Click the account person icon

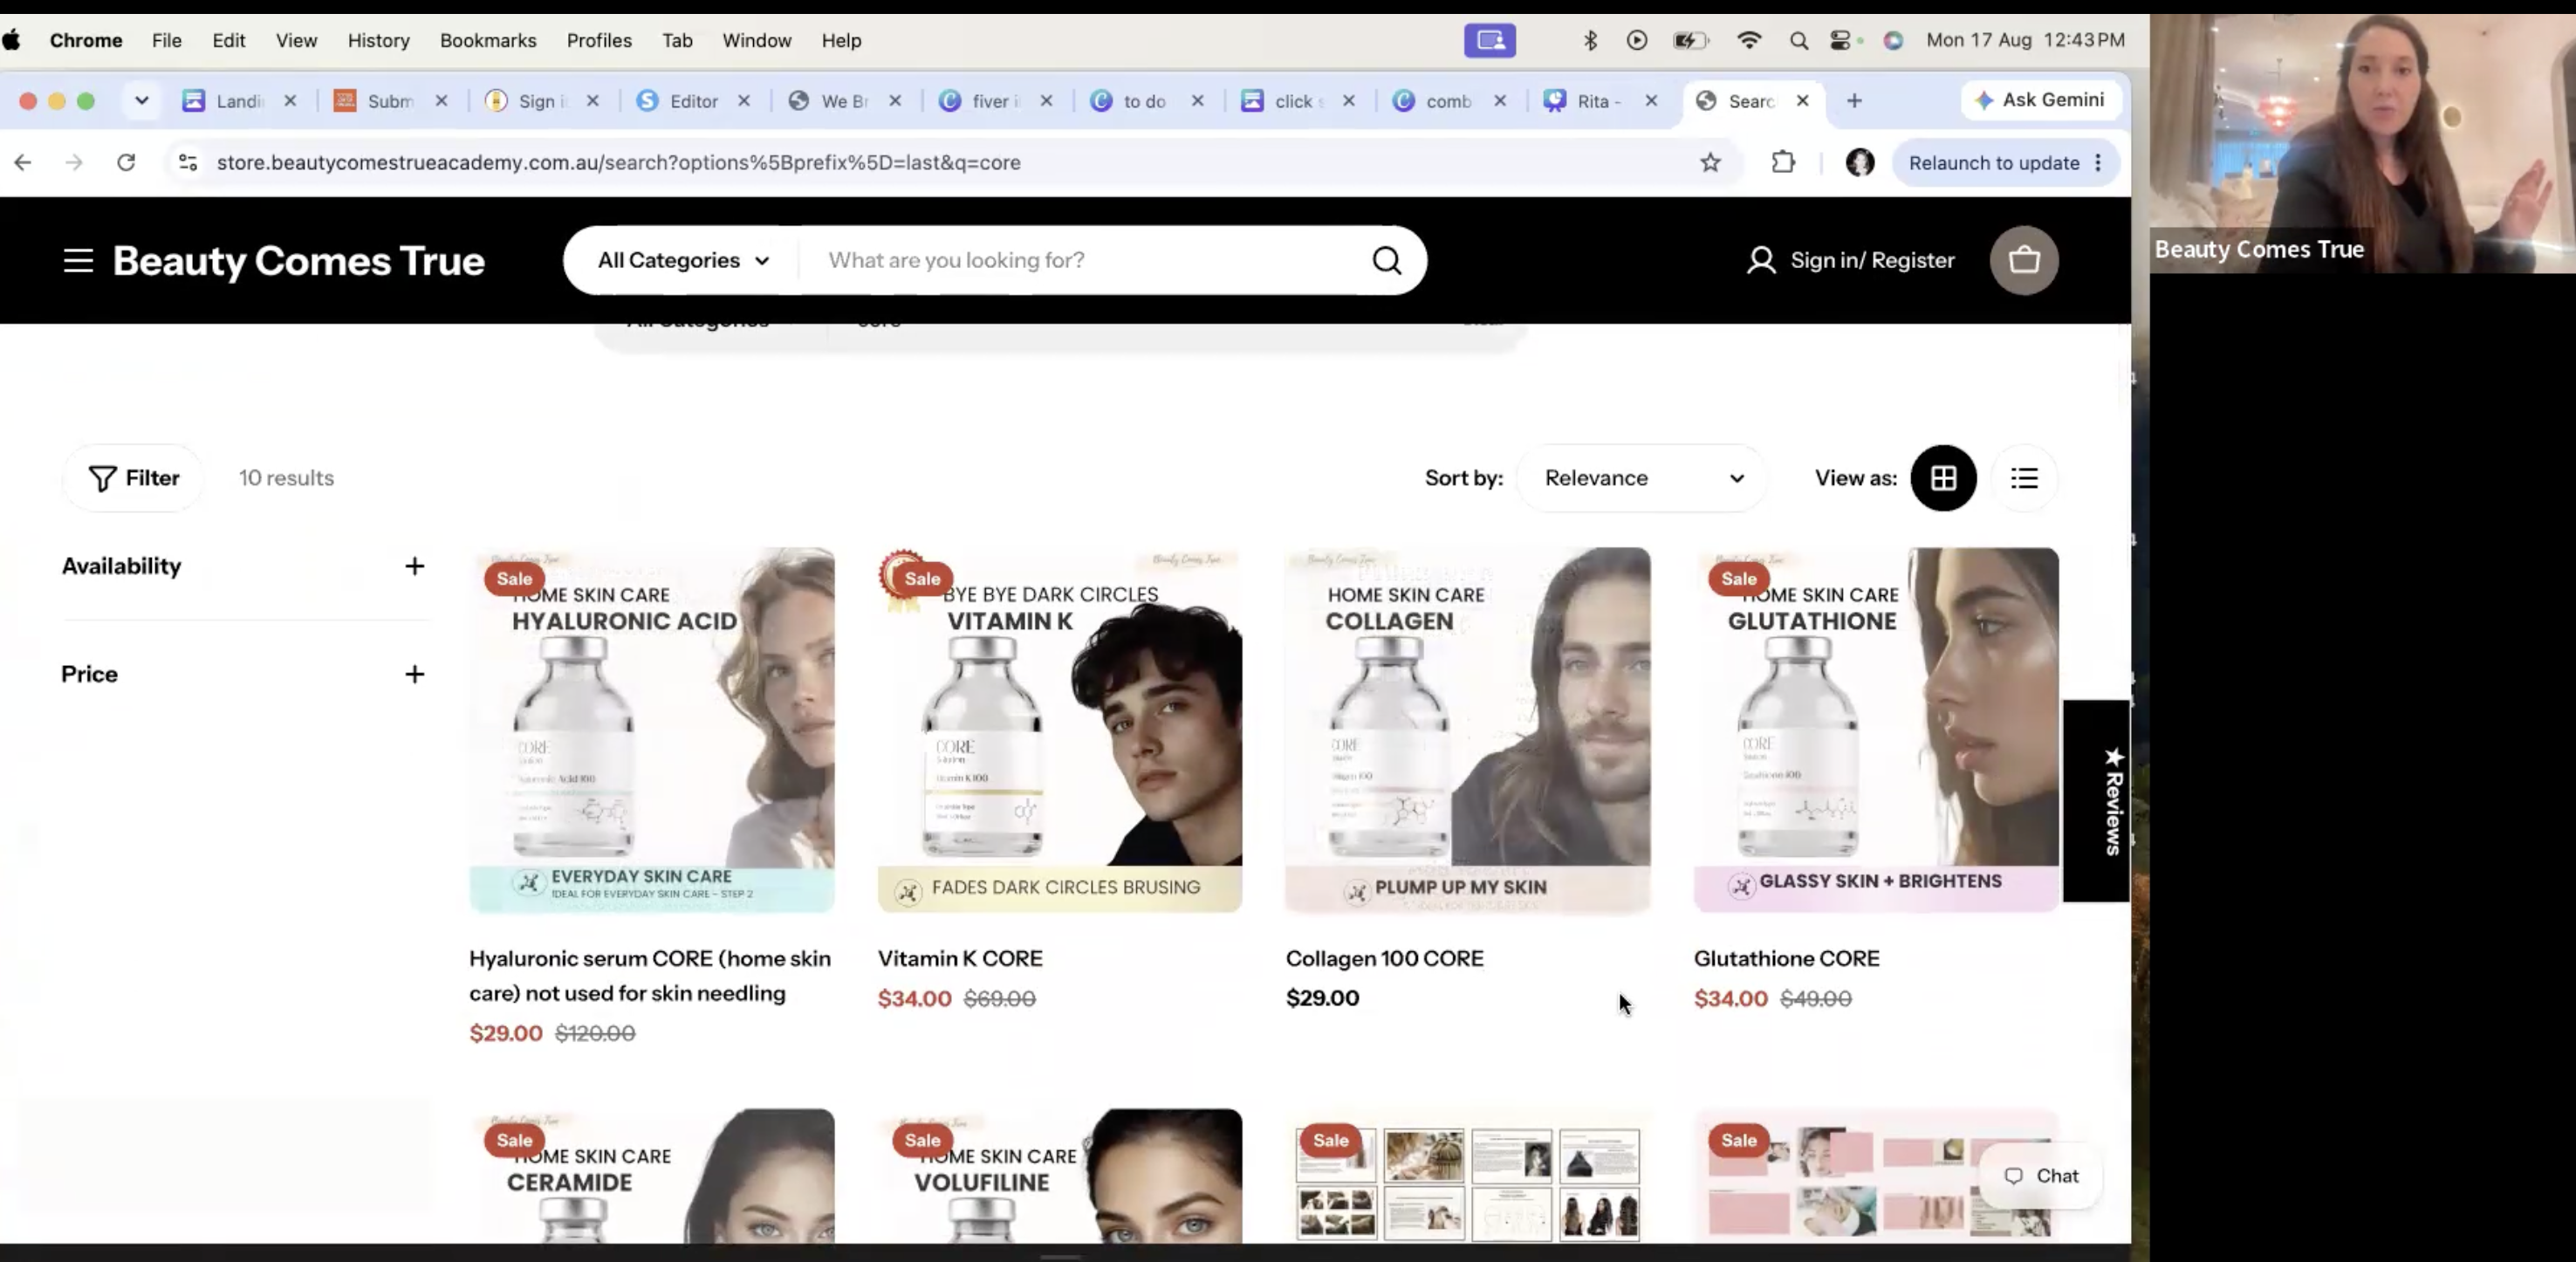click(1761, 261)
